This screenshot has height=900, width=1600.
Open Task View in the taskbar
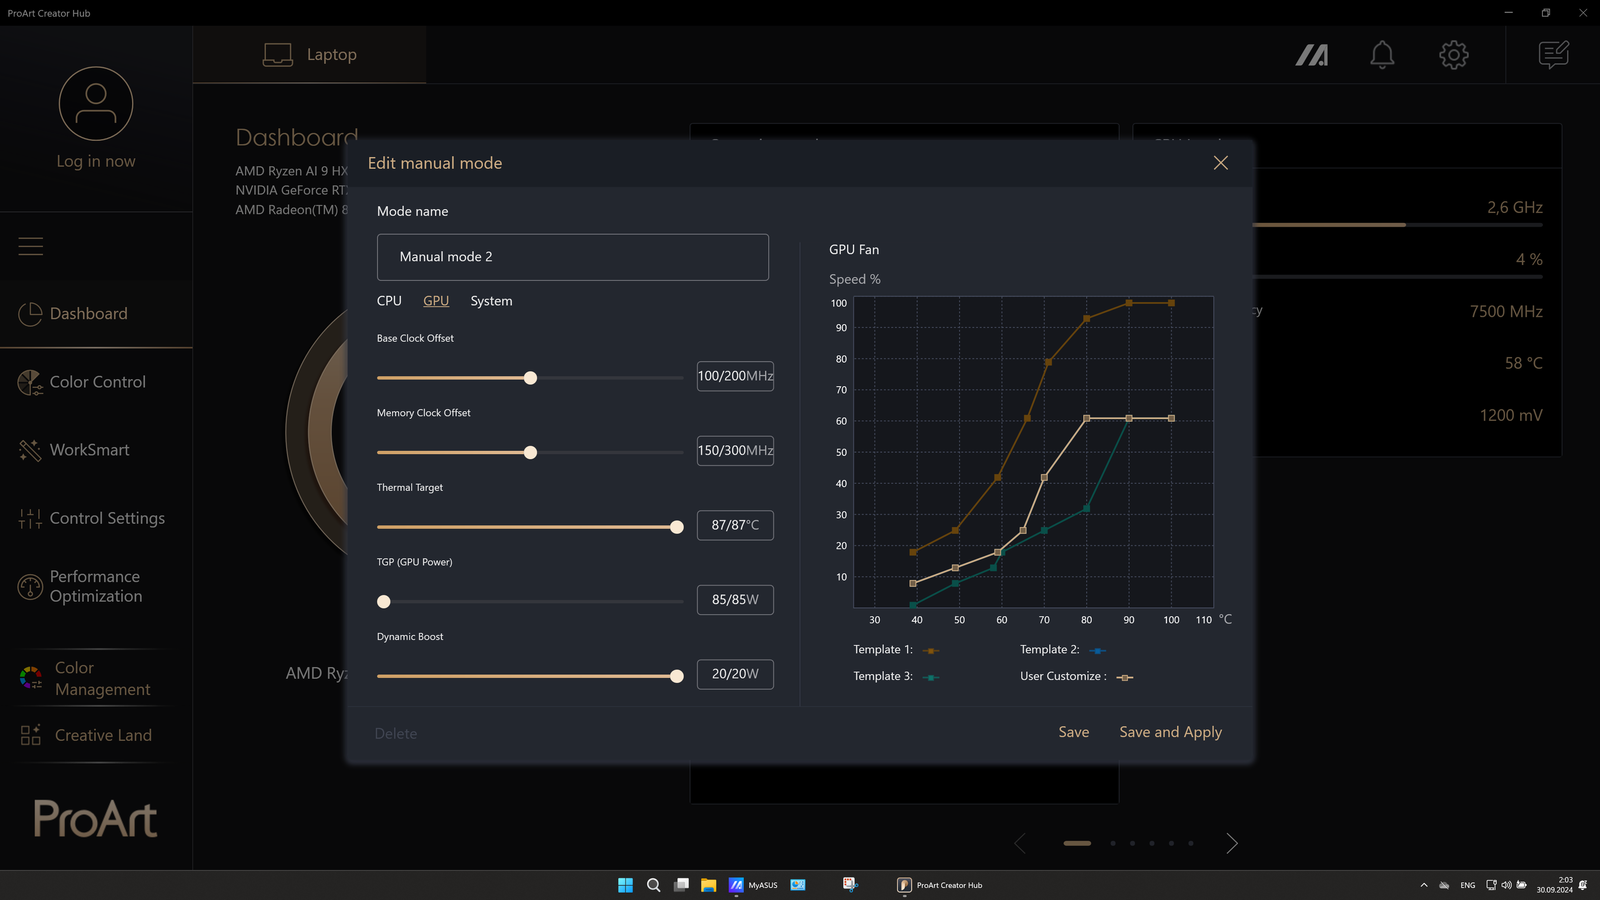[681, 885]
